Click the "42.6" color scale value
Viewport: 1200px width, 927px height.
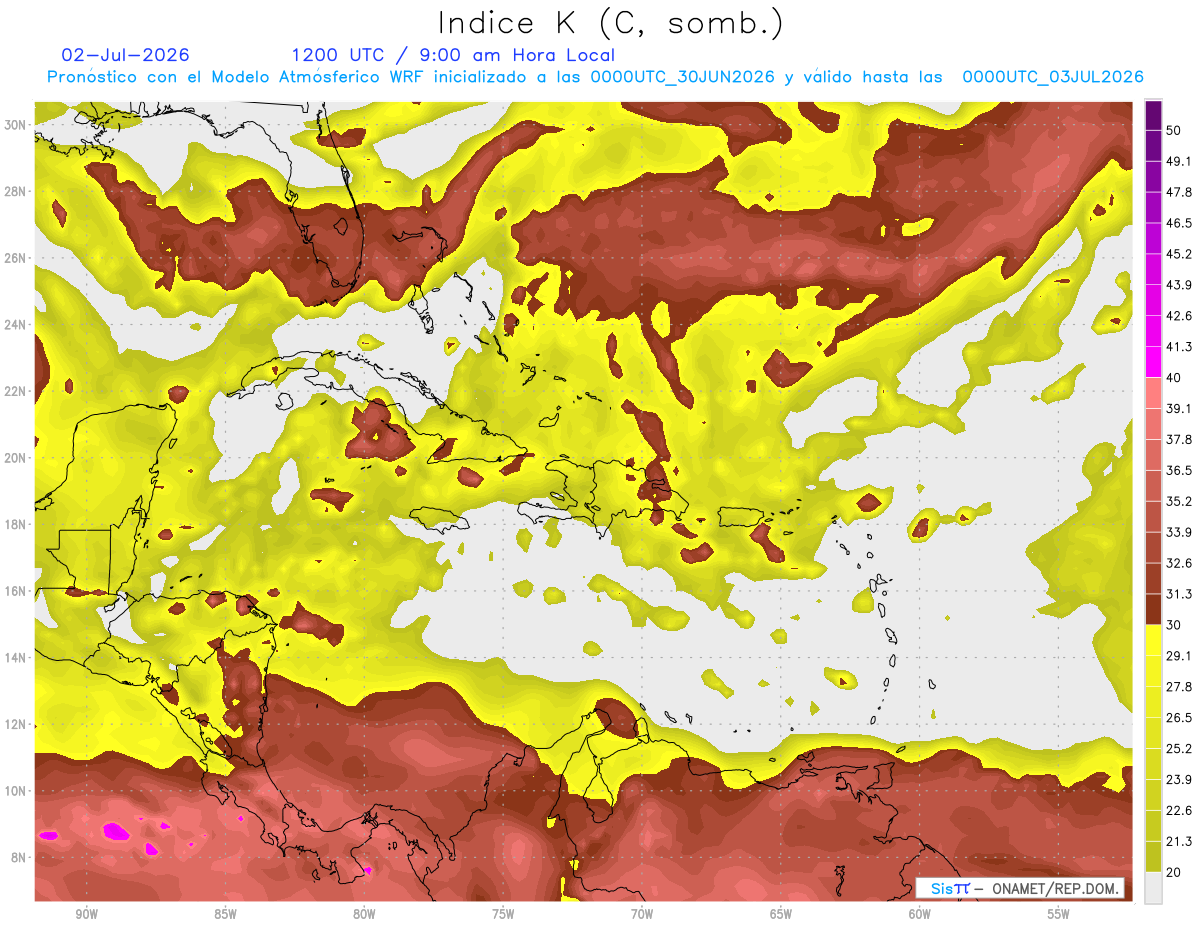tap(1179, 316)
